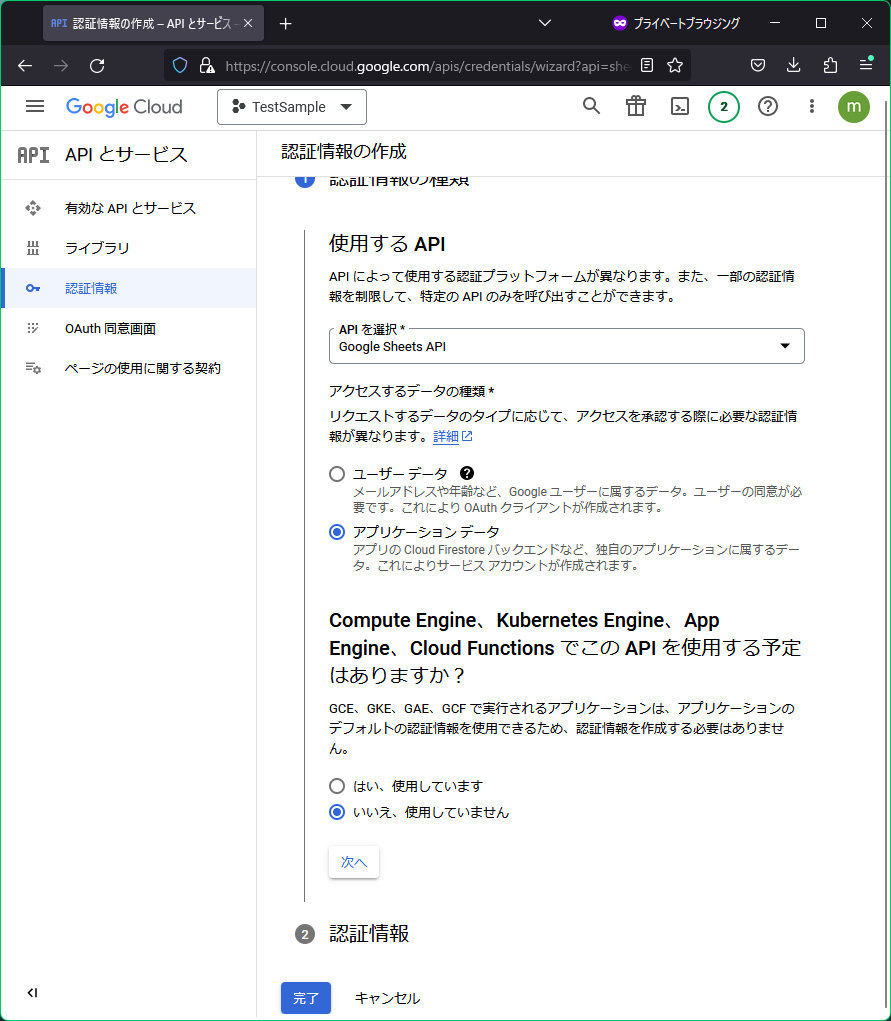Open the browser tab list chevron

[x=544, y=23]
